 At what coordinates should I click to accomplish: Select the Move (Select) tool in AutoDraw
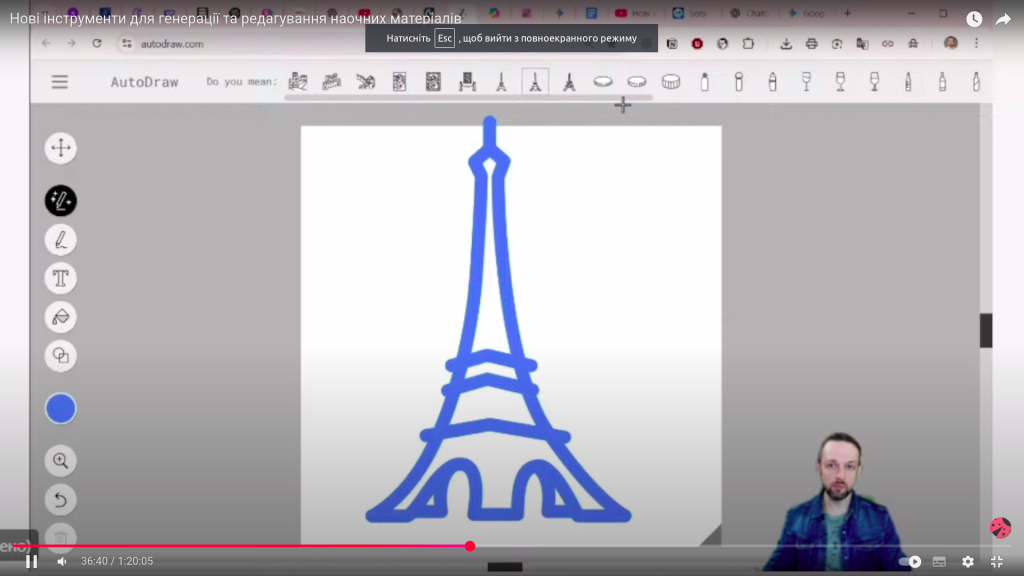pos(61,149)
